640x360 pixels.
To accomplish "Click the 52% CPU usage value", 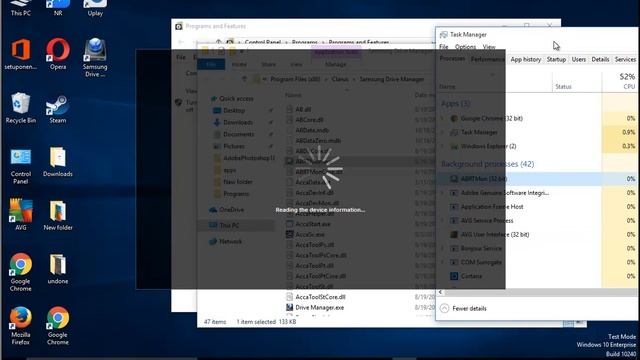I will (627, 77).
